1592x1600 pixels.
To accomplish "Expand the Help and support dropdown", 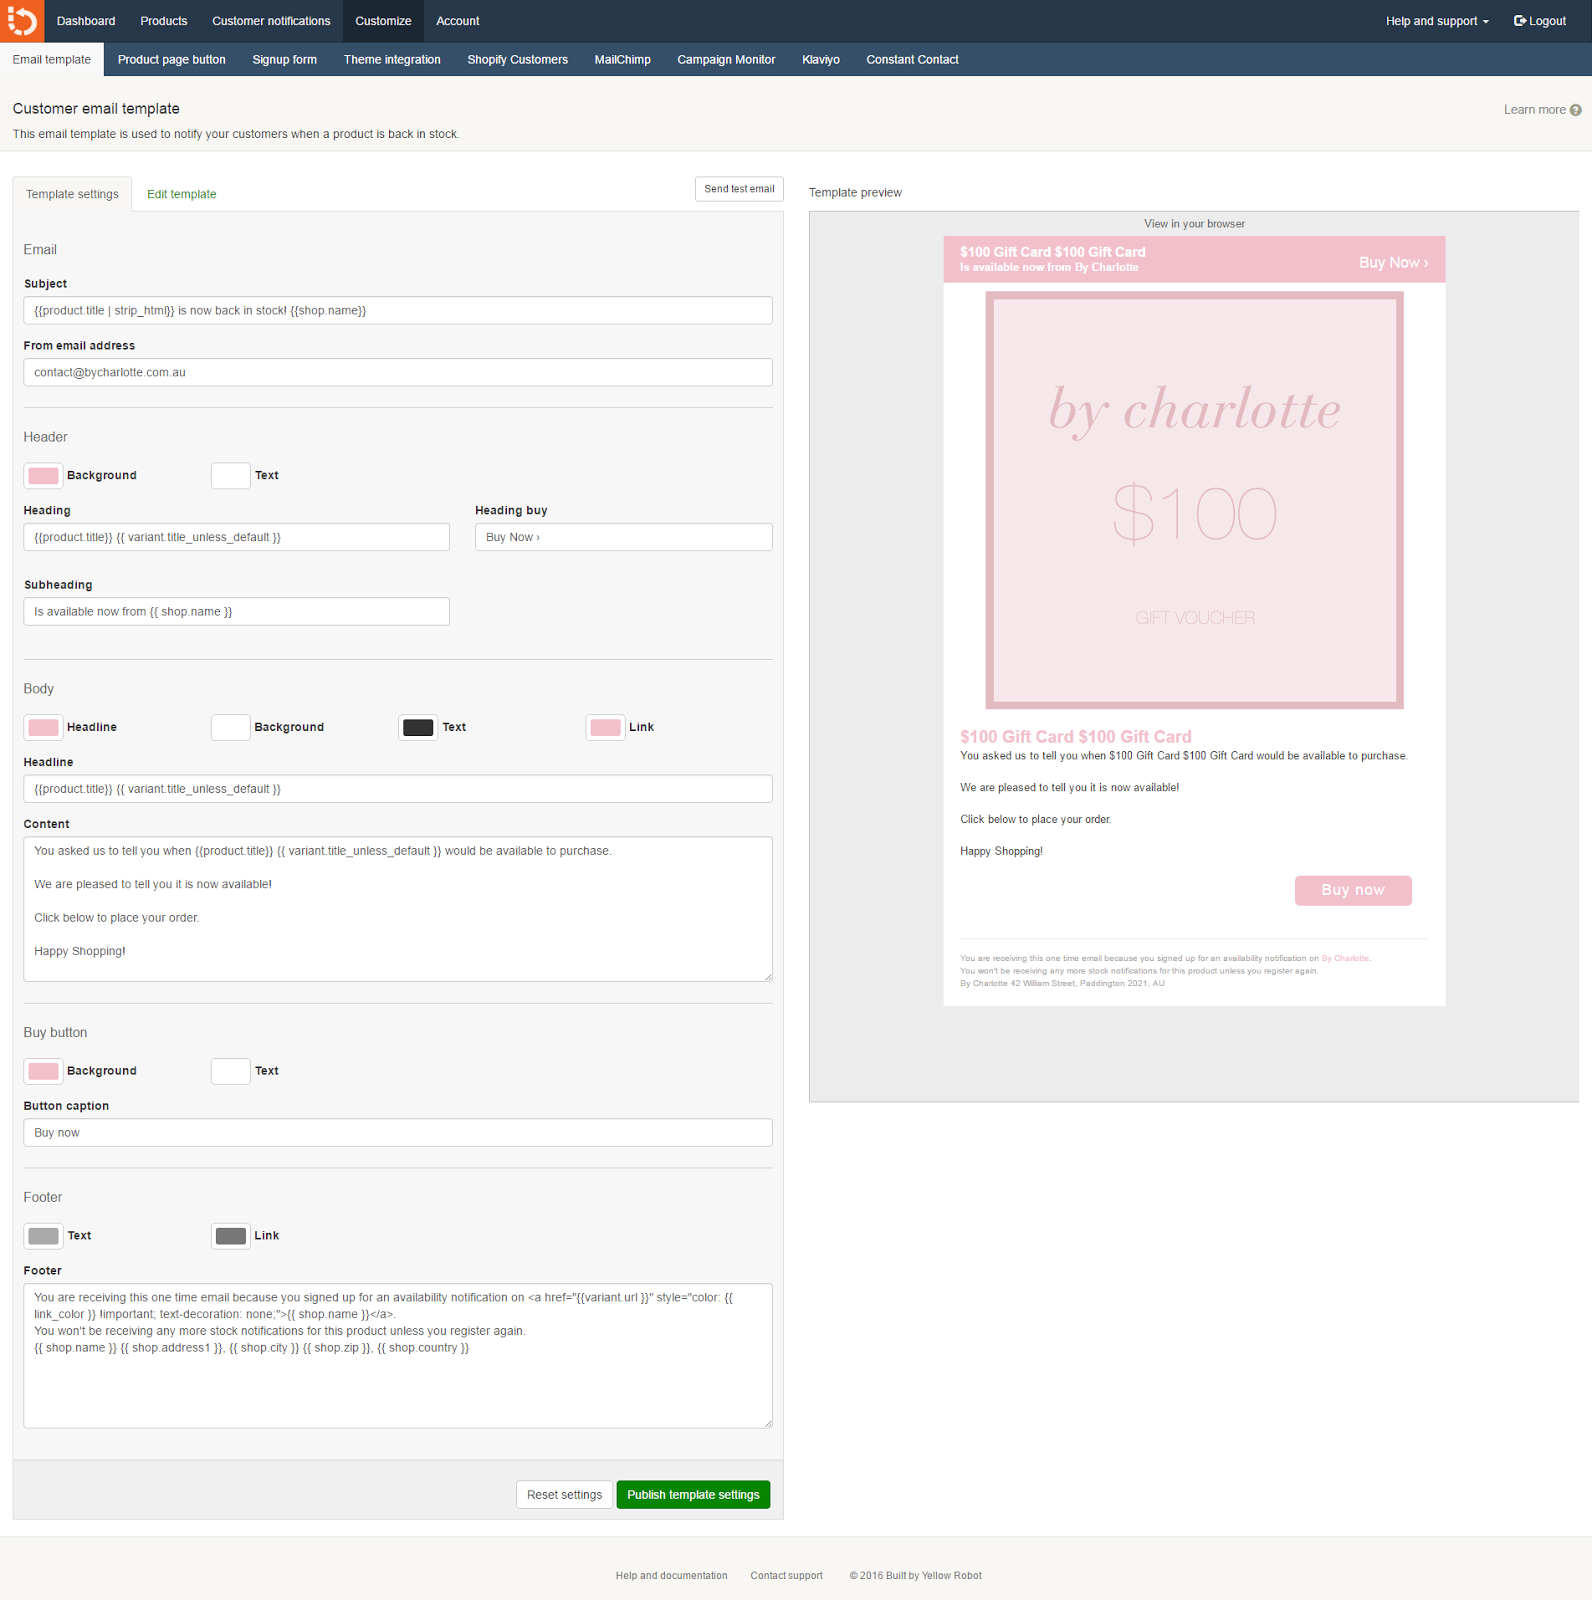I will (x=1436, y=21).
